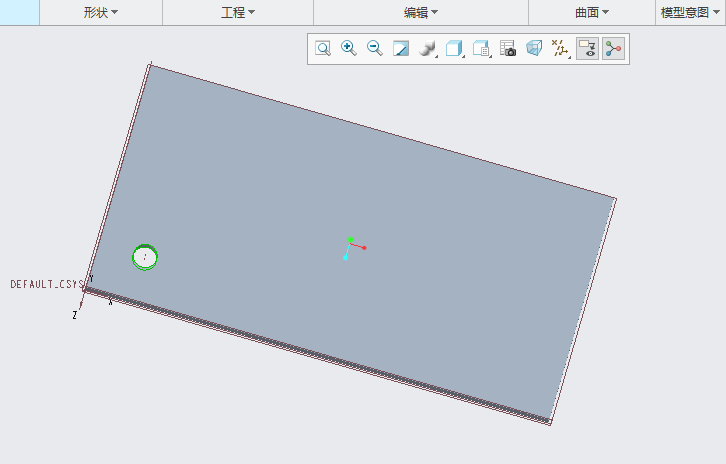This screenshot has height=464, width=726.
Task: Select the DEFAULT_CSYS coordinate system label
Action: [47, 284]
